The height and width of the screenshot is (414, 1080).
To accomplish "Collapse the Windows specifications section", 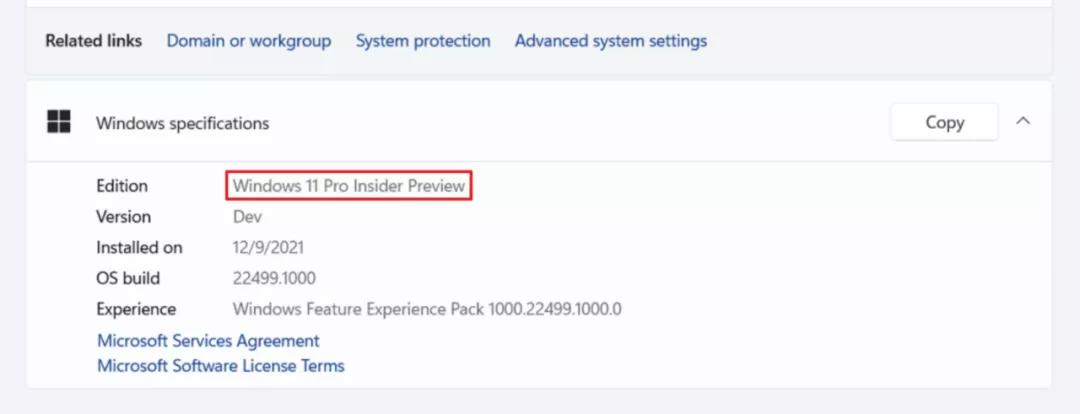I will (x=1022, y=121).
